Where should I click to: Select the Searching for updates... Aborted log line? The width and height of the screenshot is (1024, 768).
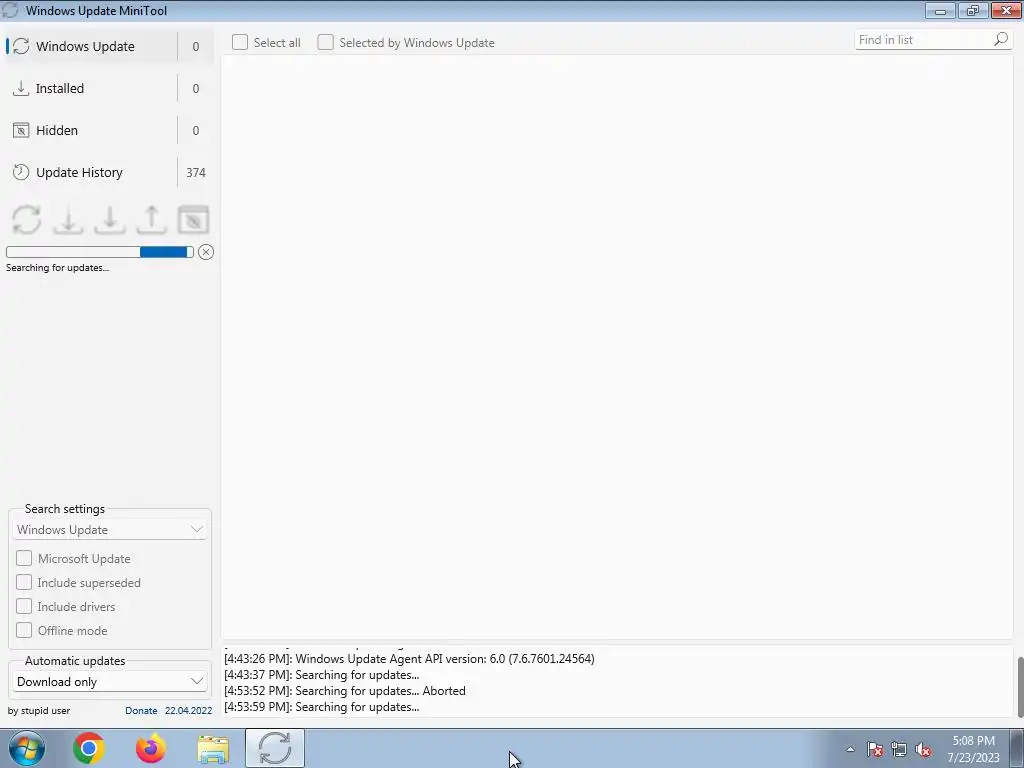345,691
